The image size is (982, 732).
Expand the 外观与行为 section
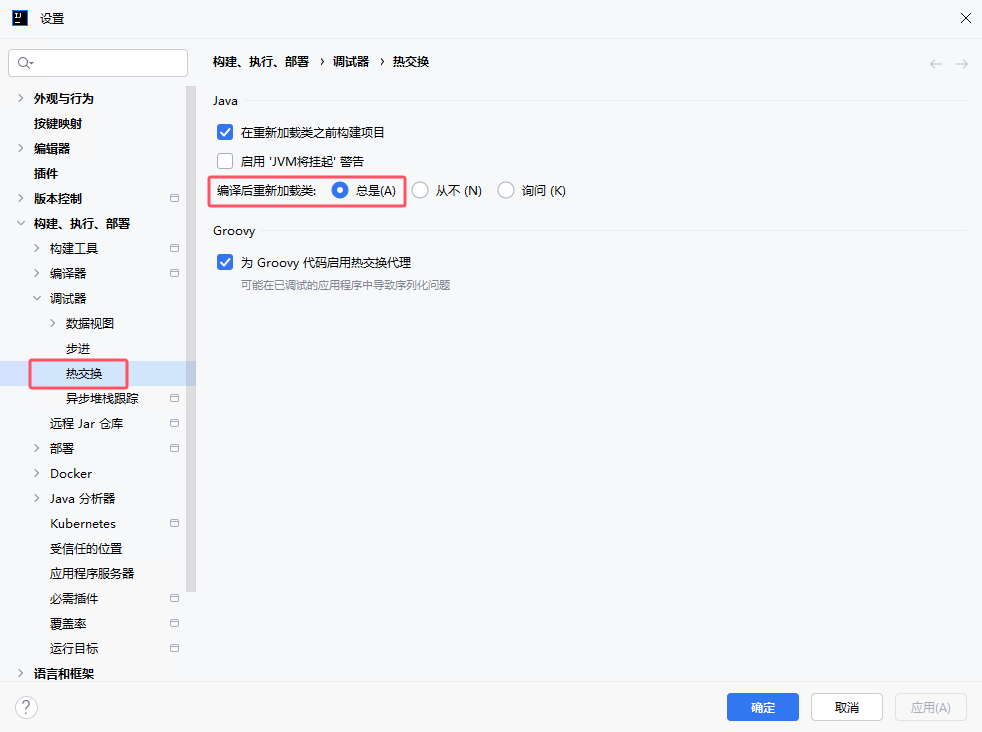[x=19, y=98]
